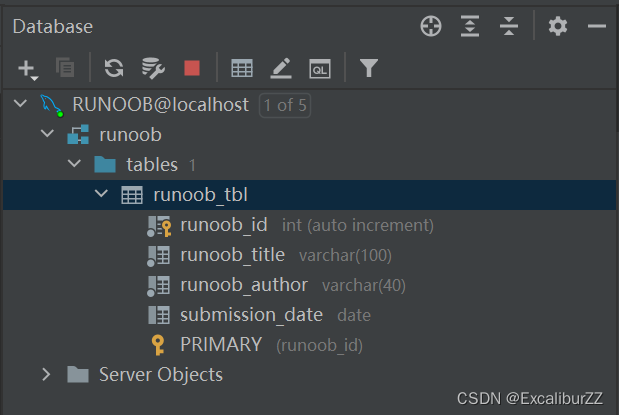Click the Database panel title
619x415 pixels.
53,27
